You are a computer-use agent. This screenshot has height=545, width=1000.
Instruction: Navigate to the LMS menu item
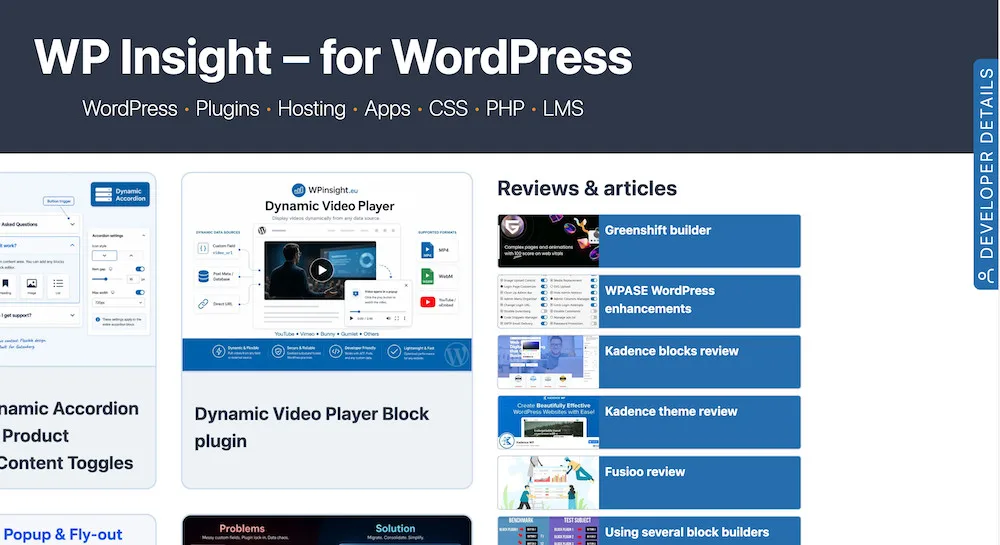pos(562,108)
